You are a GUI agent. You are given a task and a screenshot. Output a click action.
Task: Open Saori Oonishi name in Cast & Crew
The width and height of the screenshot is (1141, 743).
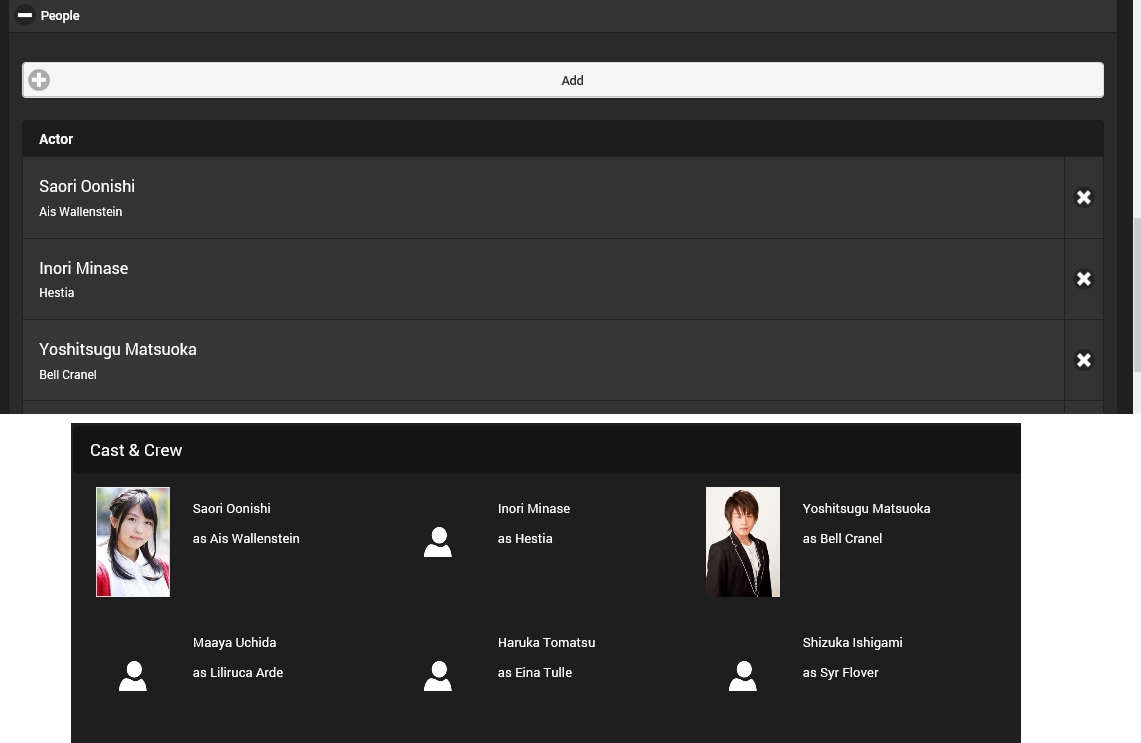[231, 509]
